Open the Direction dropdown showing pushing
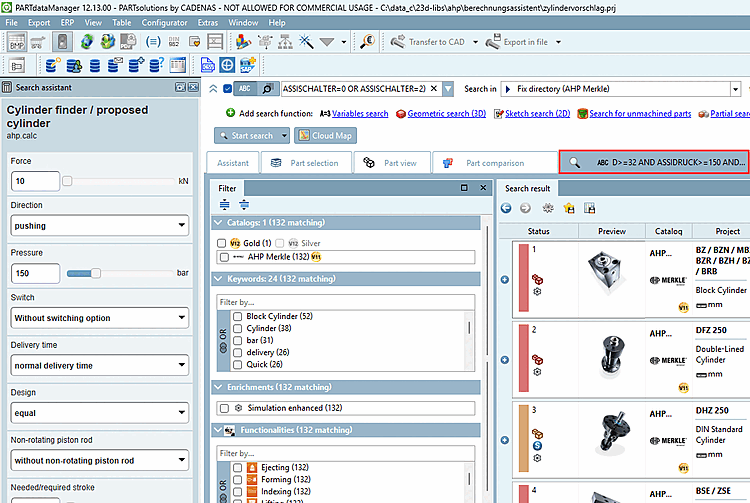 pyautogui.click(x=99, y=226)
